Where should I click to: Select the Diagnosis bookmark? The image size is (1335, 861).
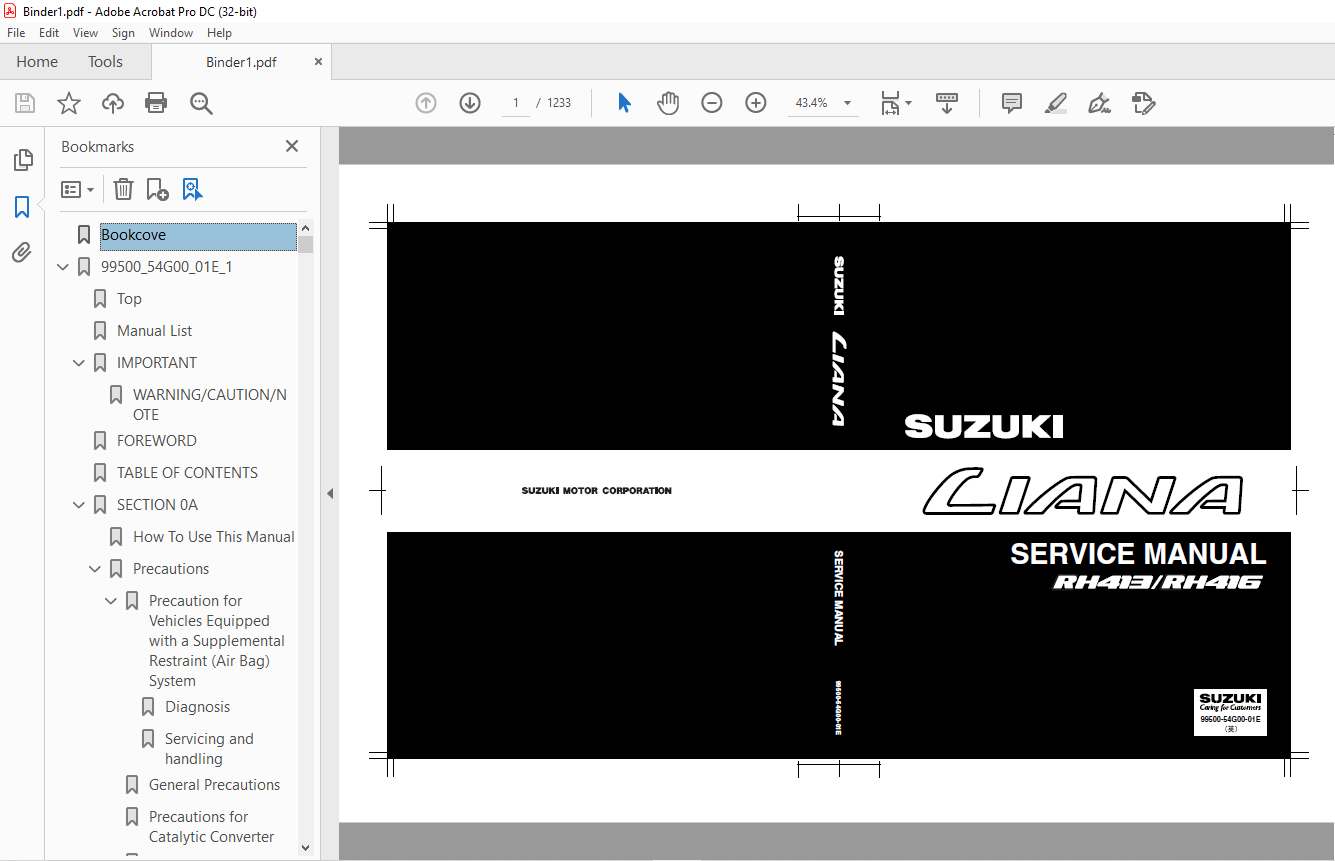197,707
